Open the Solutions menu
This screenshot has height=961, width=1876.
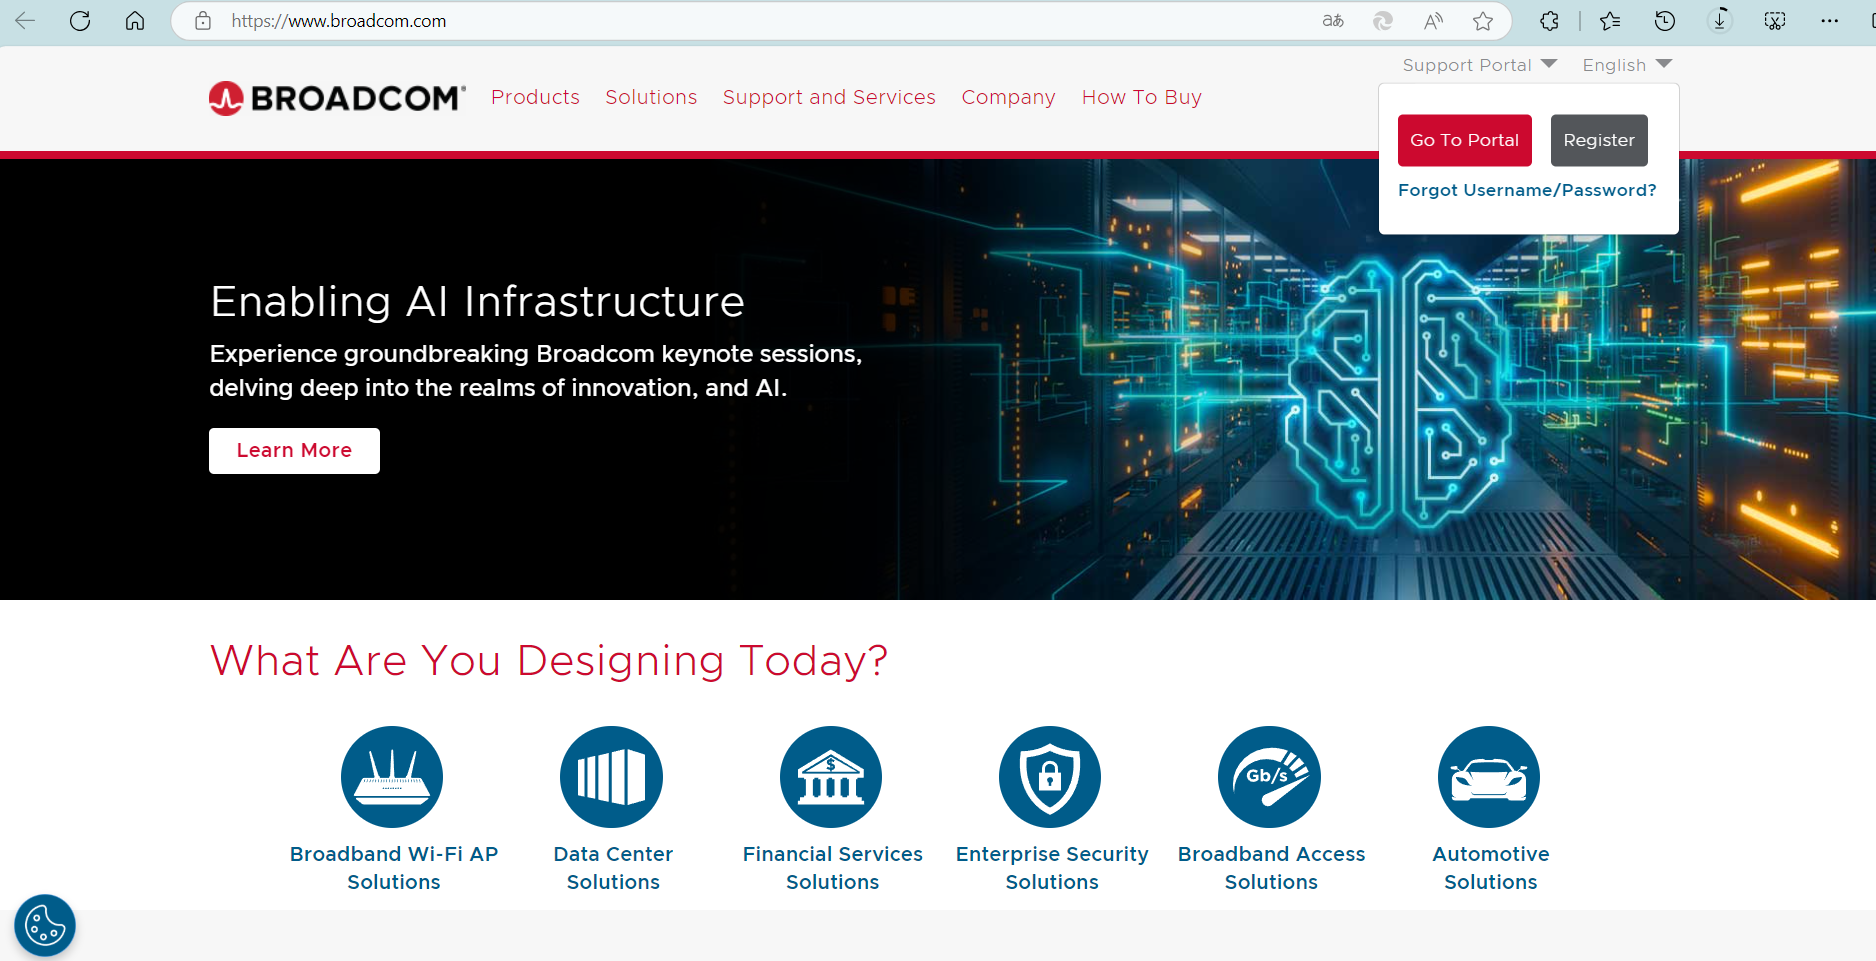(x=651, y=97)
